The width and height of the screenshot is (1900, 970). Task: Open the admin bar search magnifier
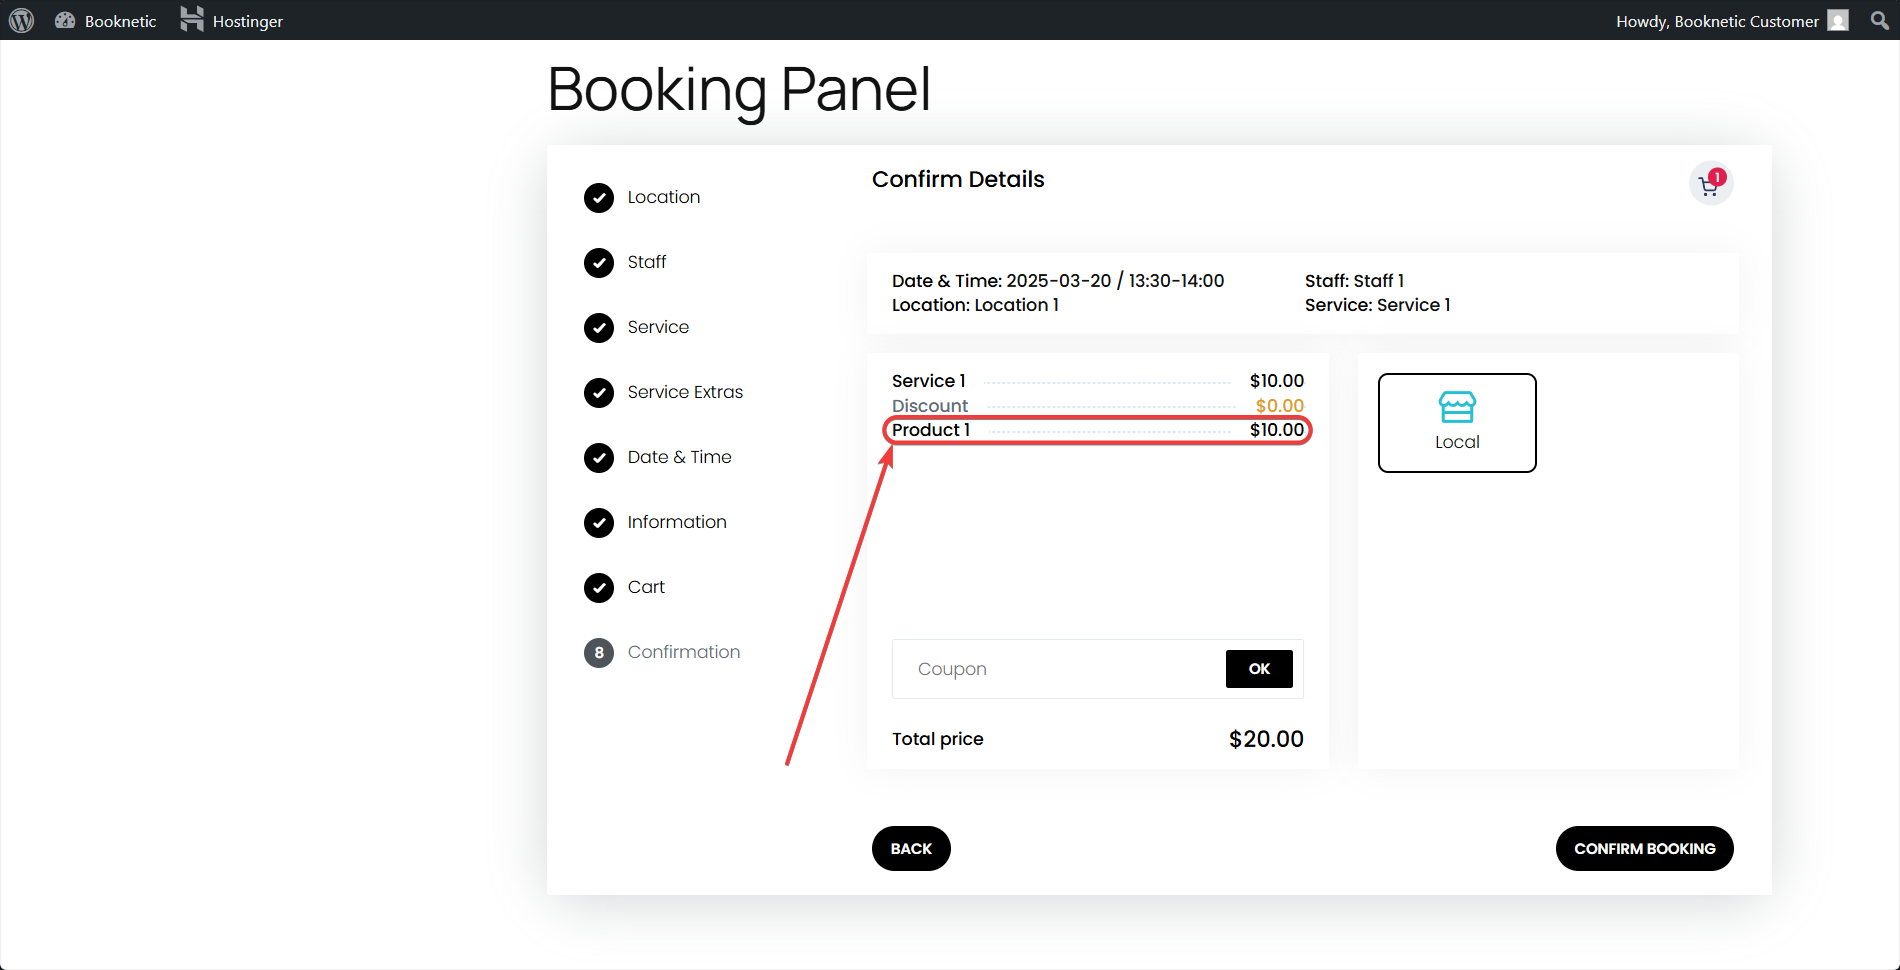[x=1879, y=20]
